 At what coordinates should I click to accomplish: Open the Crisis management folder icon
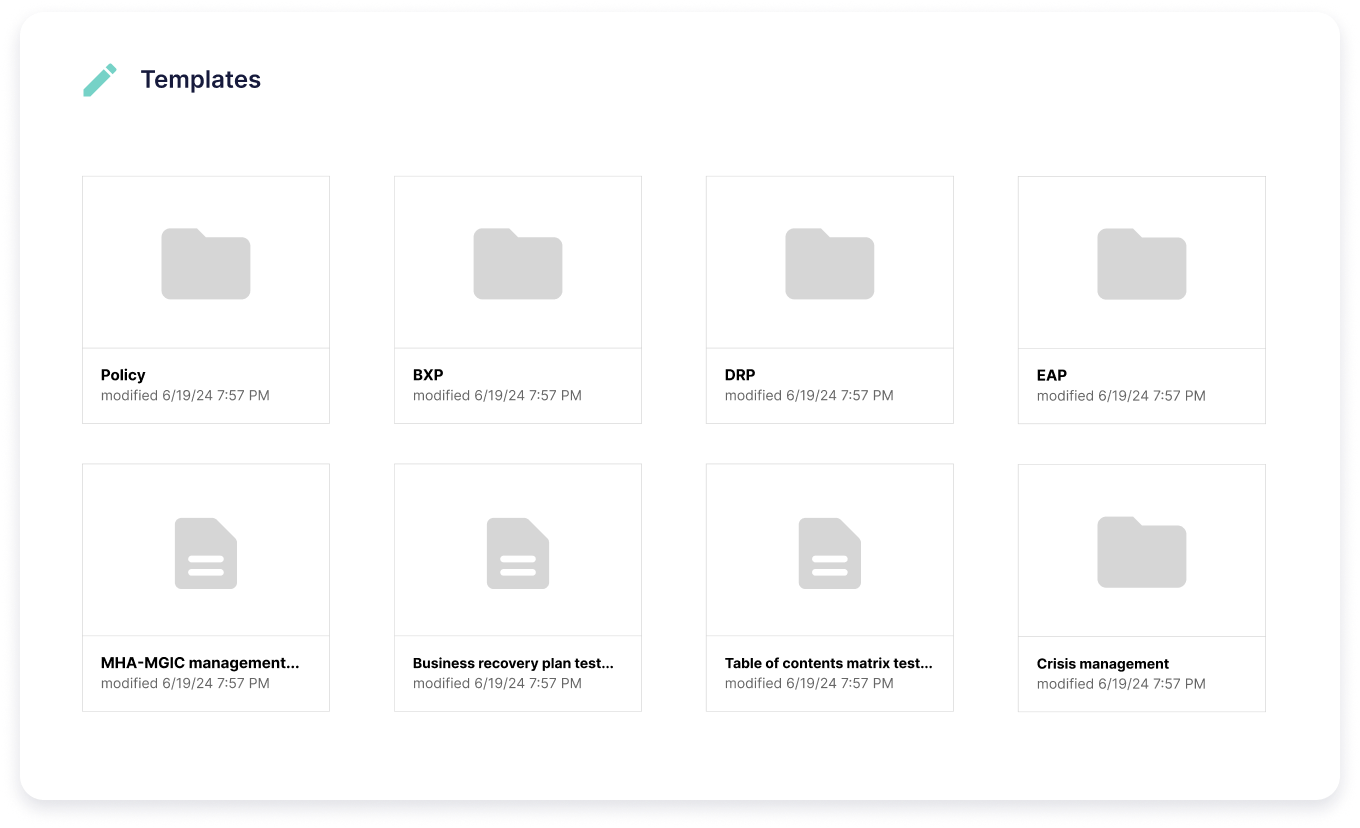(x=1142, y=552)
